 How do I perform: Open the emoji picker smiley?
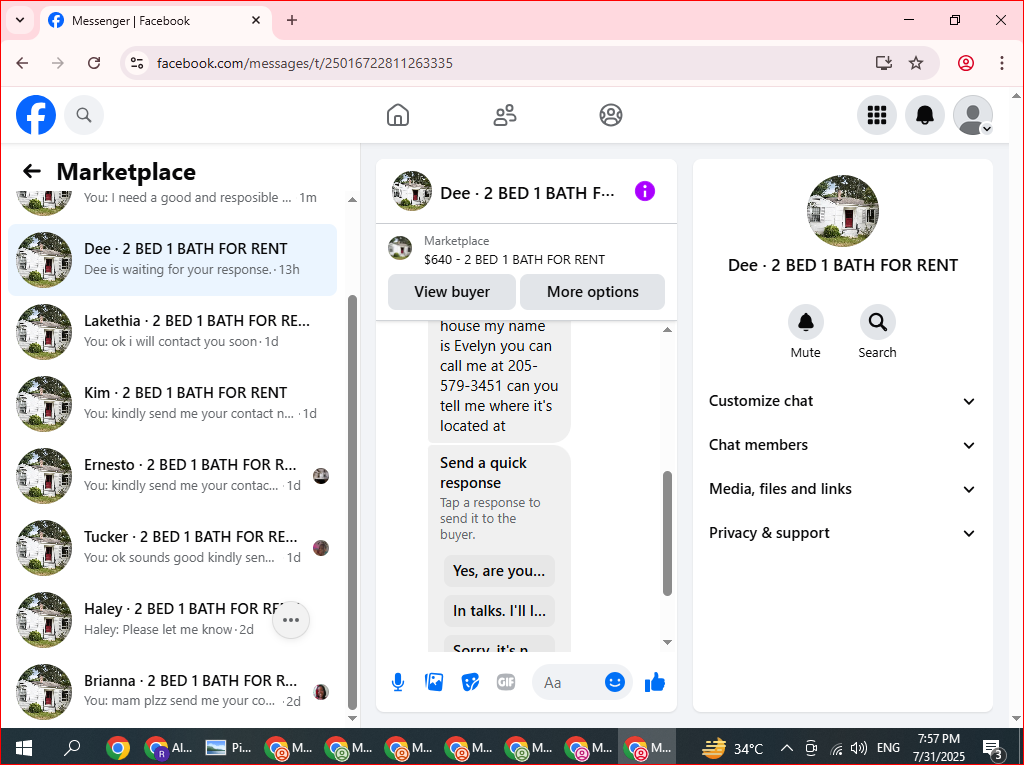point(615,682)
